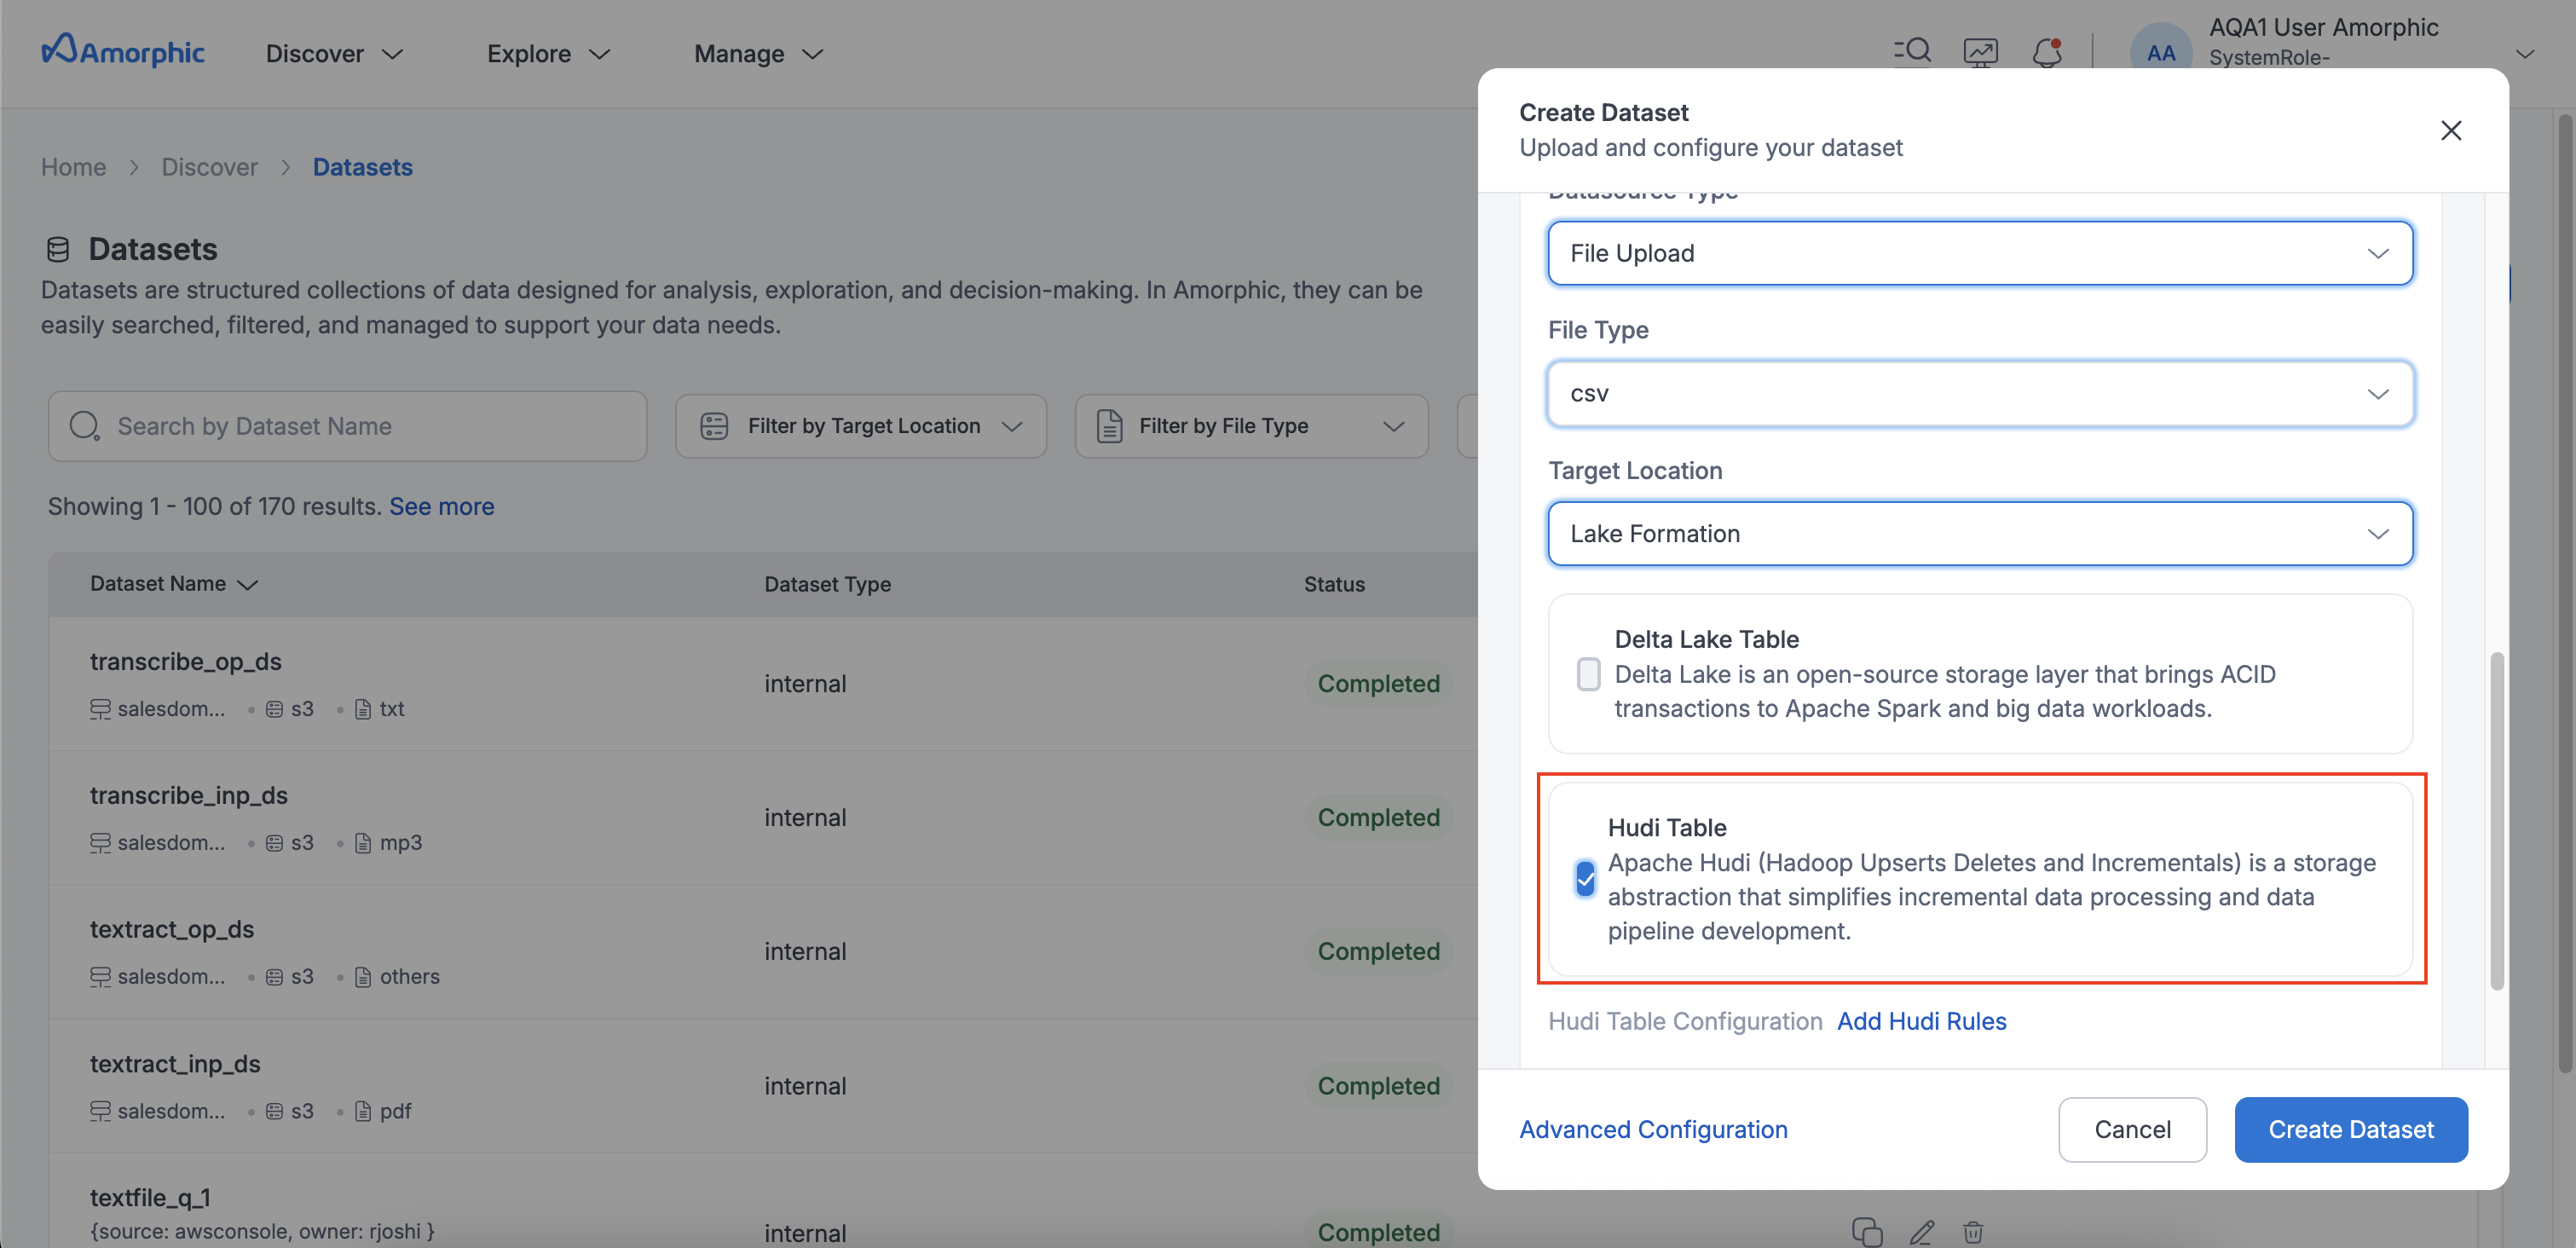
Task: Open the Explore menu
Action: [548, 53]
